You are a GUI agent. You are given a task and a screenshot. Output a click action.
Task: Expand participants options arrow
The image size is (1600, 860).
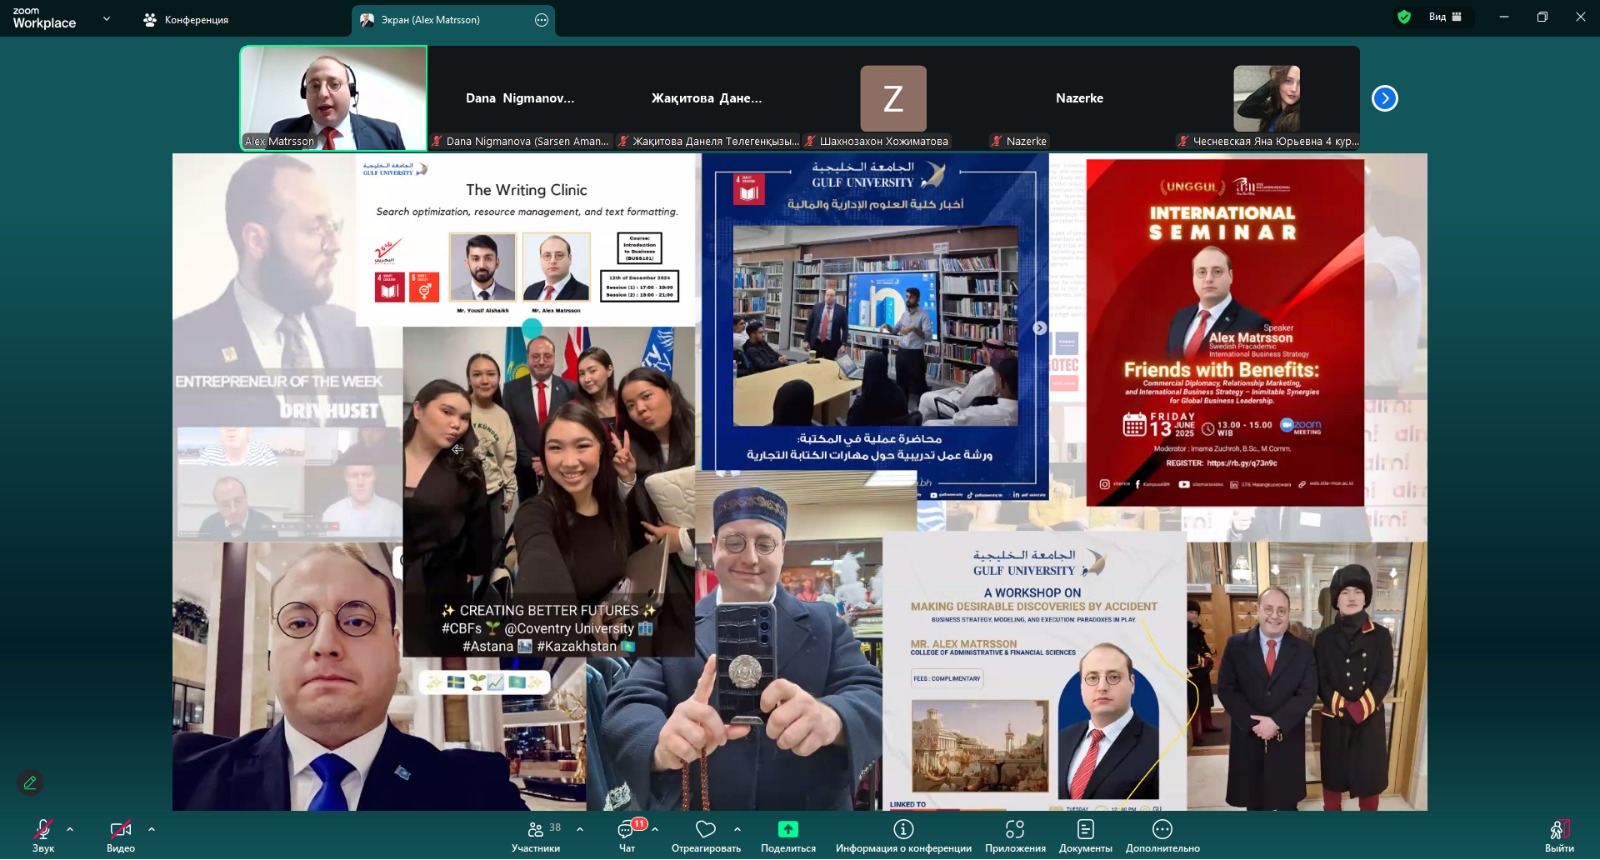580,829
